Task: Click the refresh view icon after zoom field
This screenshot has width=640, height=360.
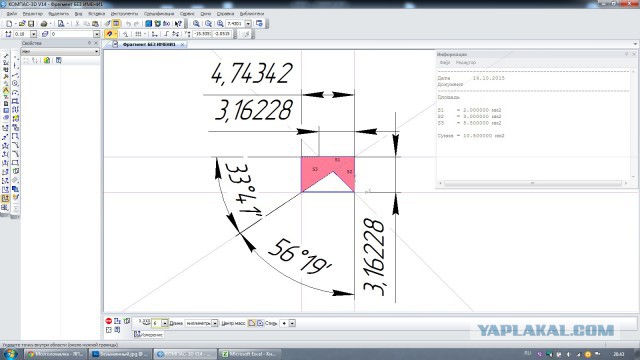Action: click(259, 24)
